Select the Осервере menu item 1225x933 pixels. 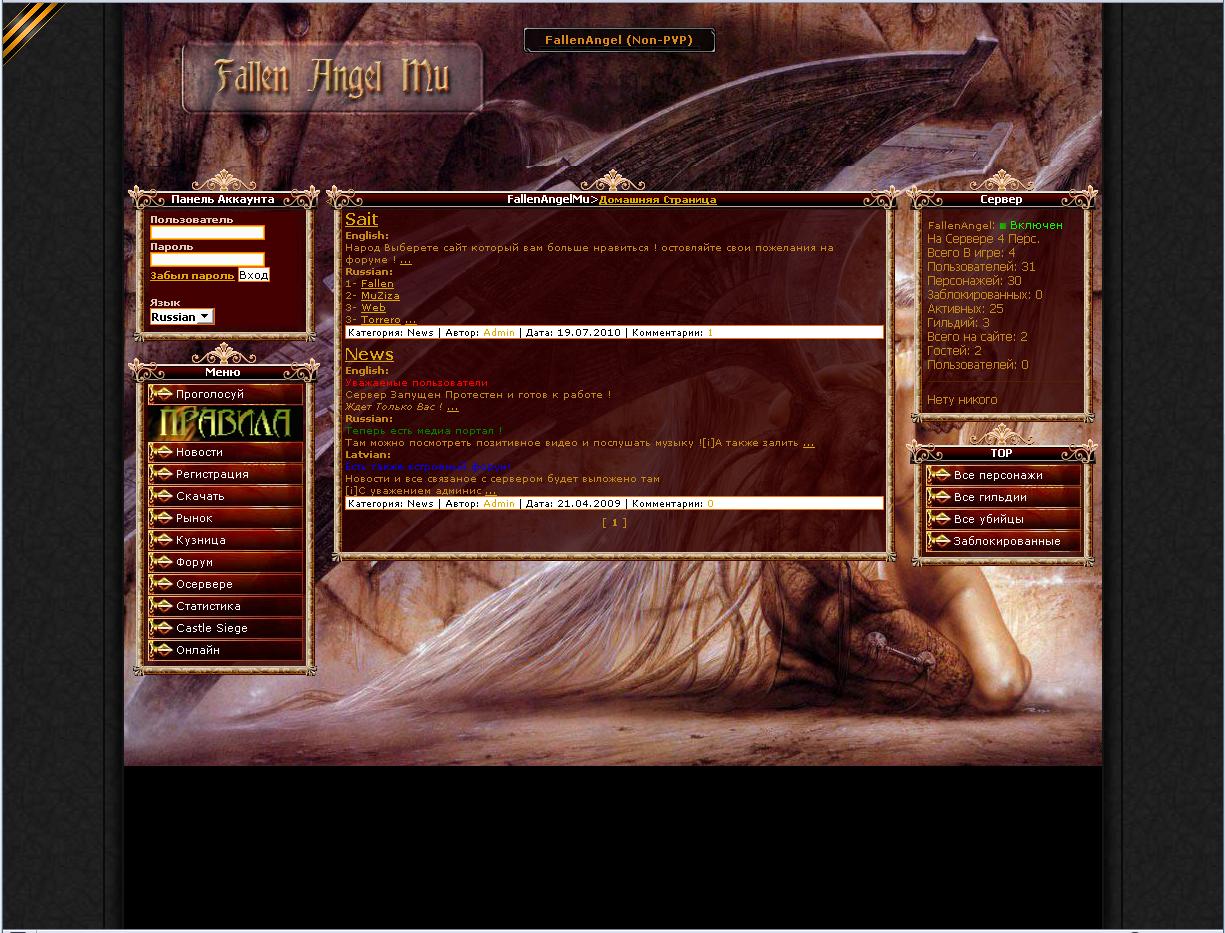[x=225, y=584]
